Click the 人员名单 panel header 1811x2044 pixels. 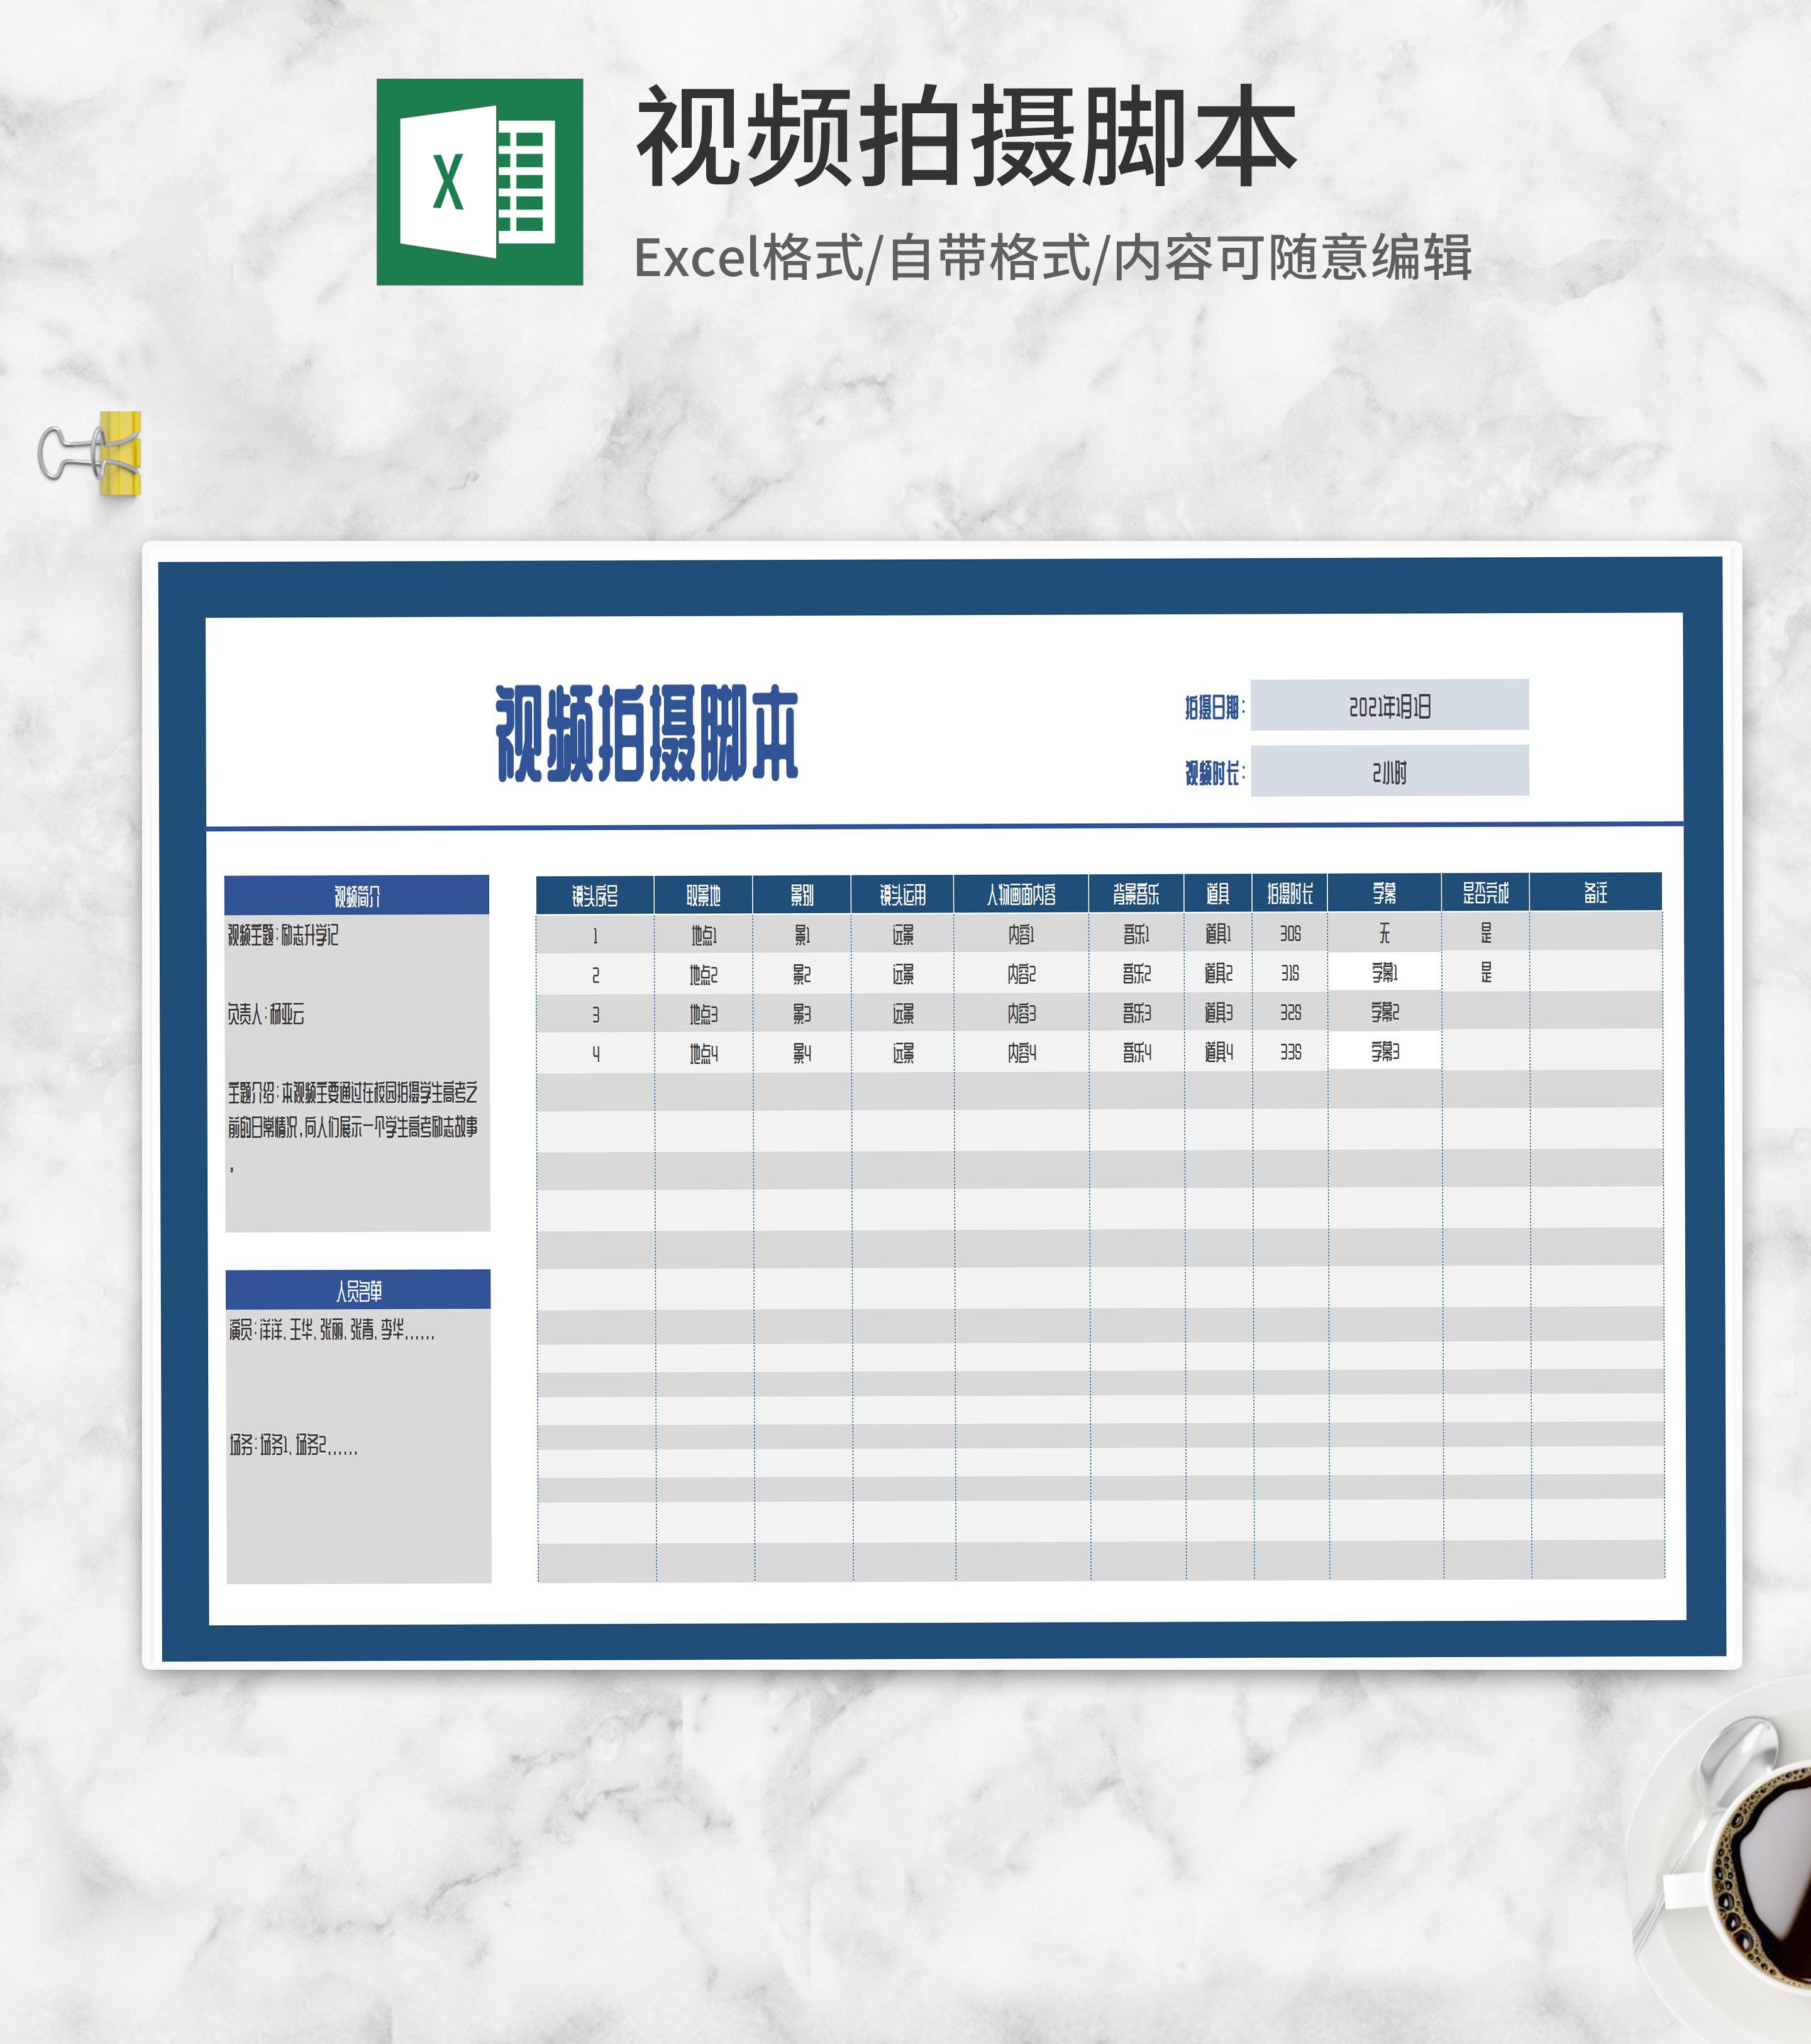(358, 1290)
